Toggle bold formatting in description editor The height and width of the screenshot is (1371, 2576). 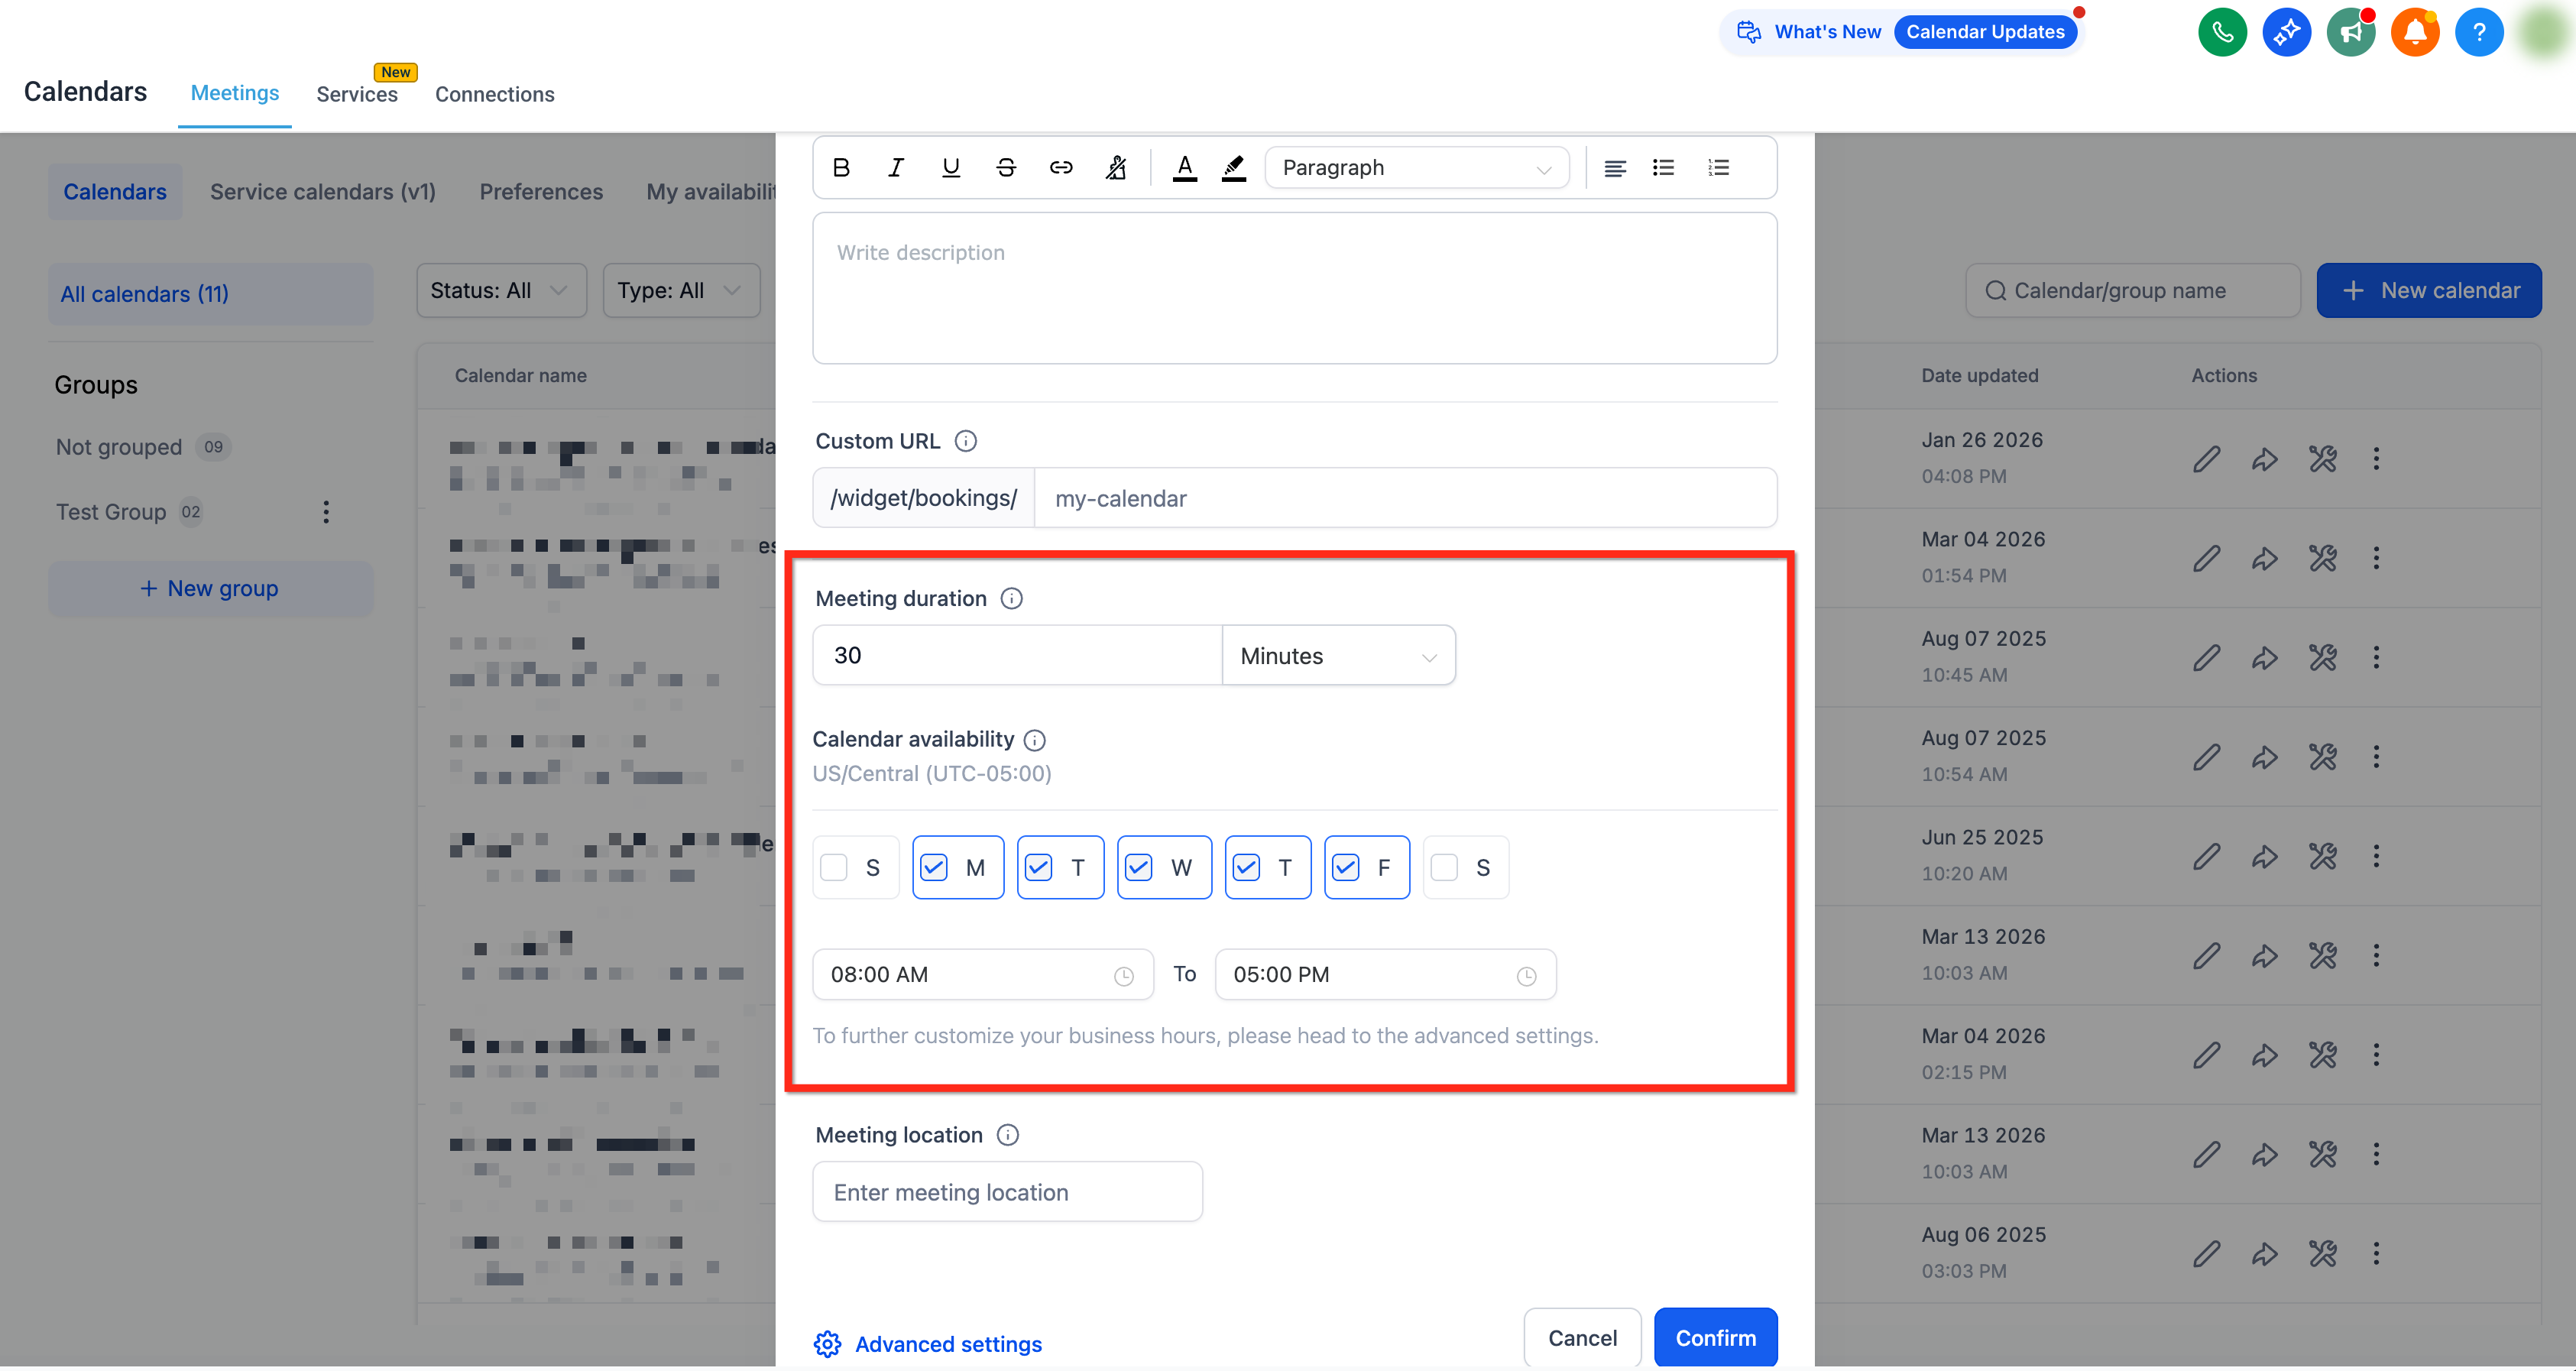coord(841,168)
